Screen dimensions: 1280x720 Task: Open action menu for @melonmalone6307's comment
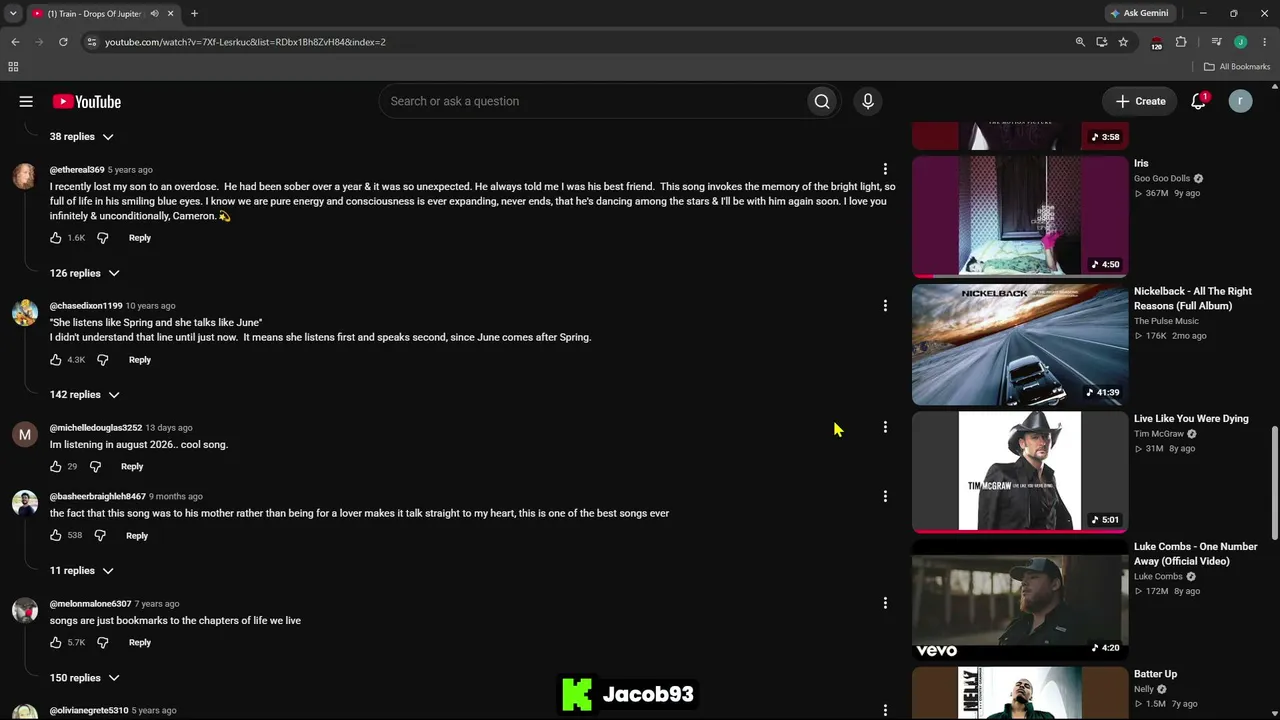(x=885, y=603)
